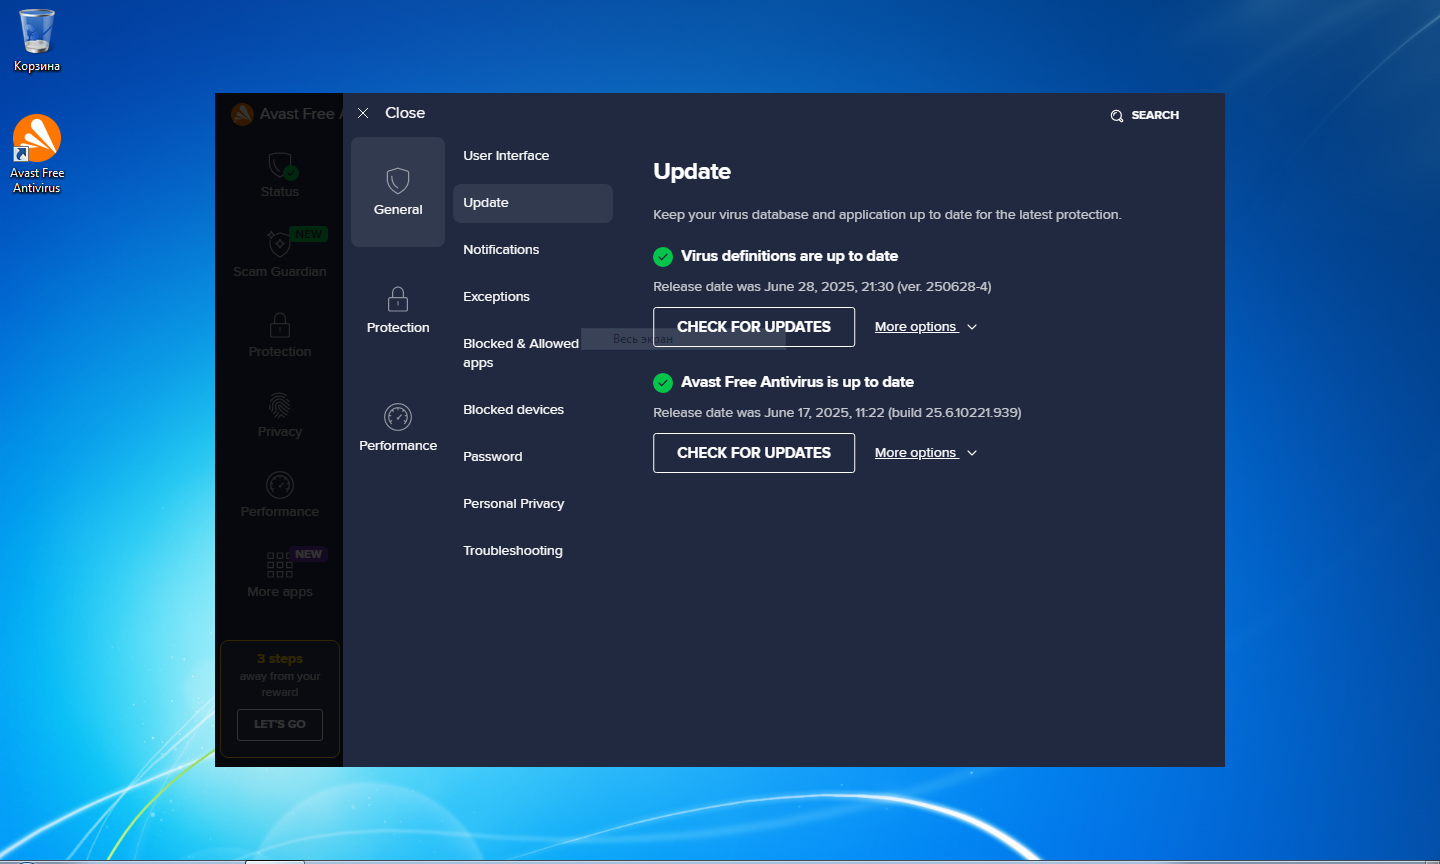Viewport: 1440px width, 864px height.
Task: Go to the Password settings section
Action: (x=493, y=457)
